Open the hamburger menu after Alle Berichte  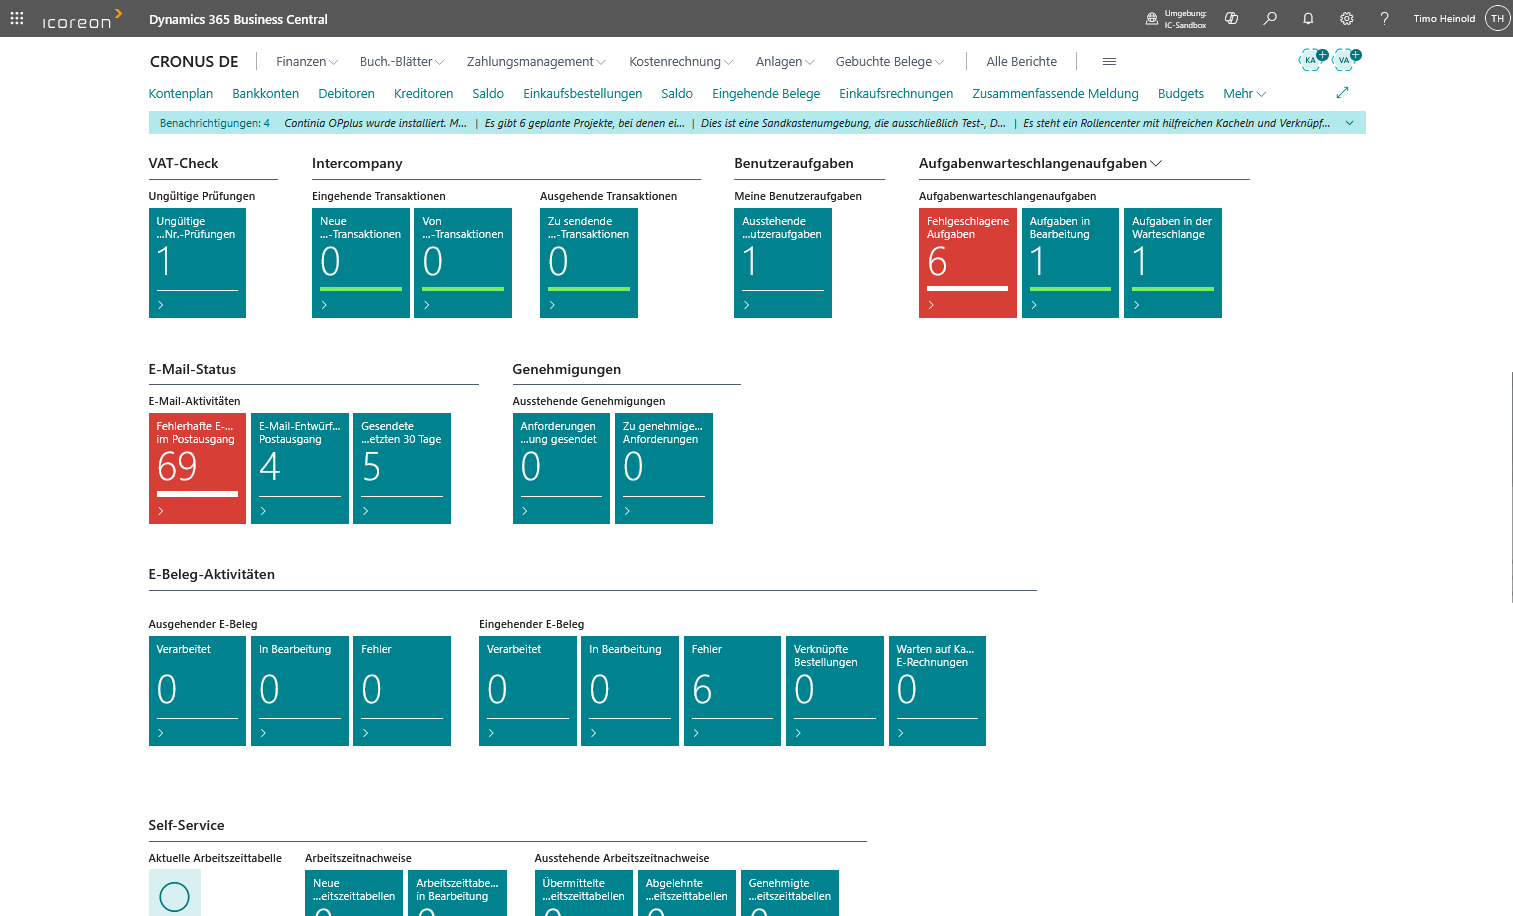click(1109, 62)
